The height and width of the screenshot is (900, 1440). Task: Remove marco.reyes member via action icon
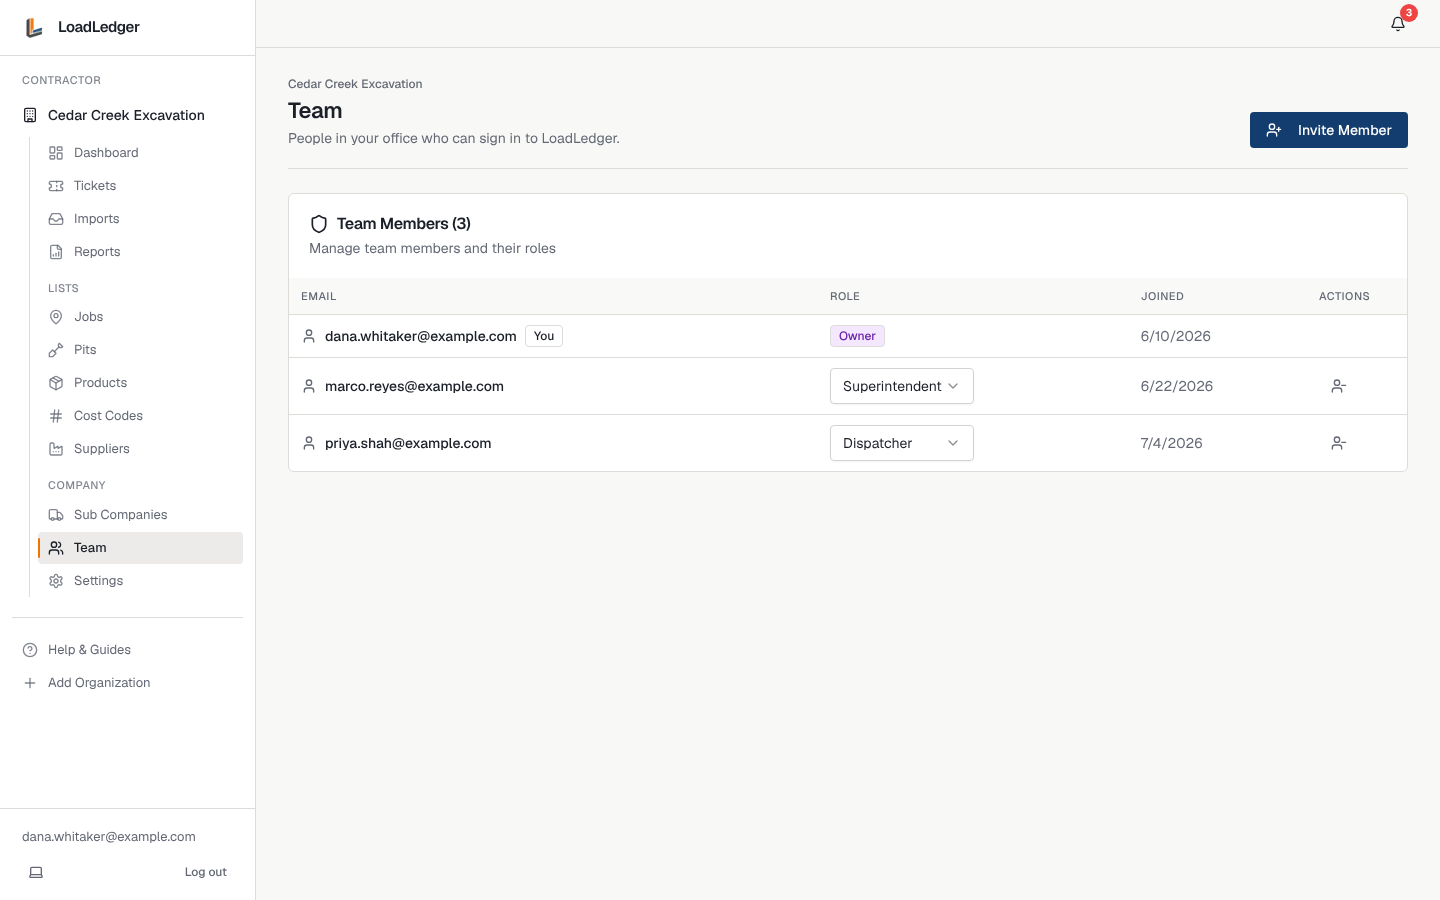(x=1339, y=386)
